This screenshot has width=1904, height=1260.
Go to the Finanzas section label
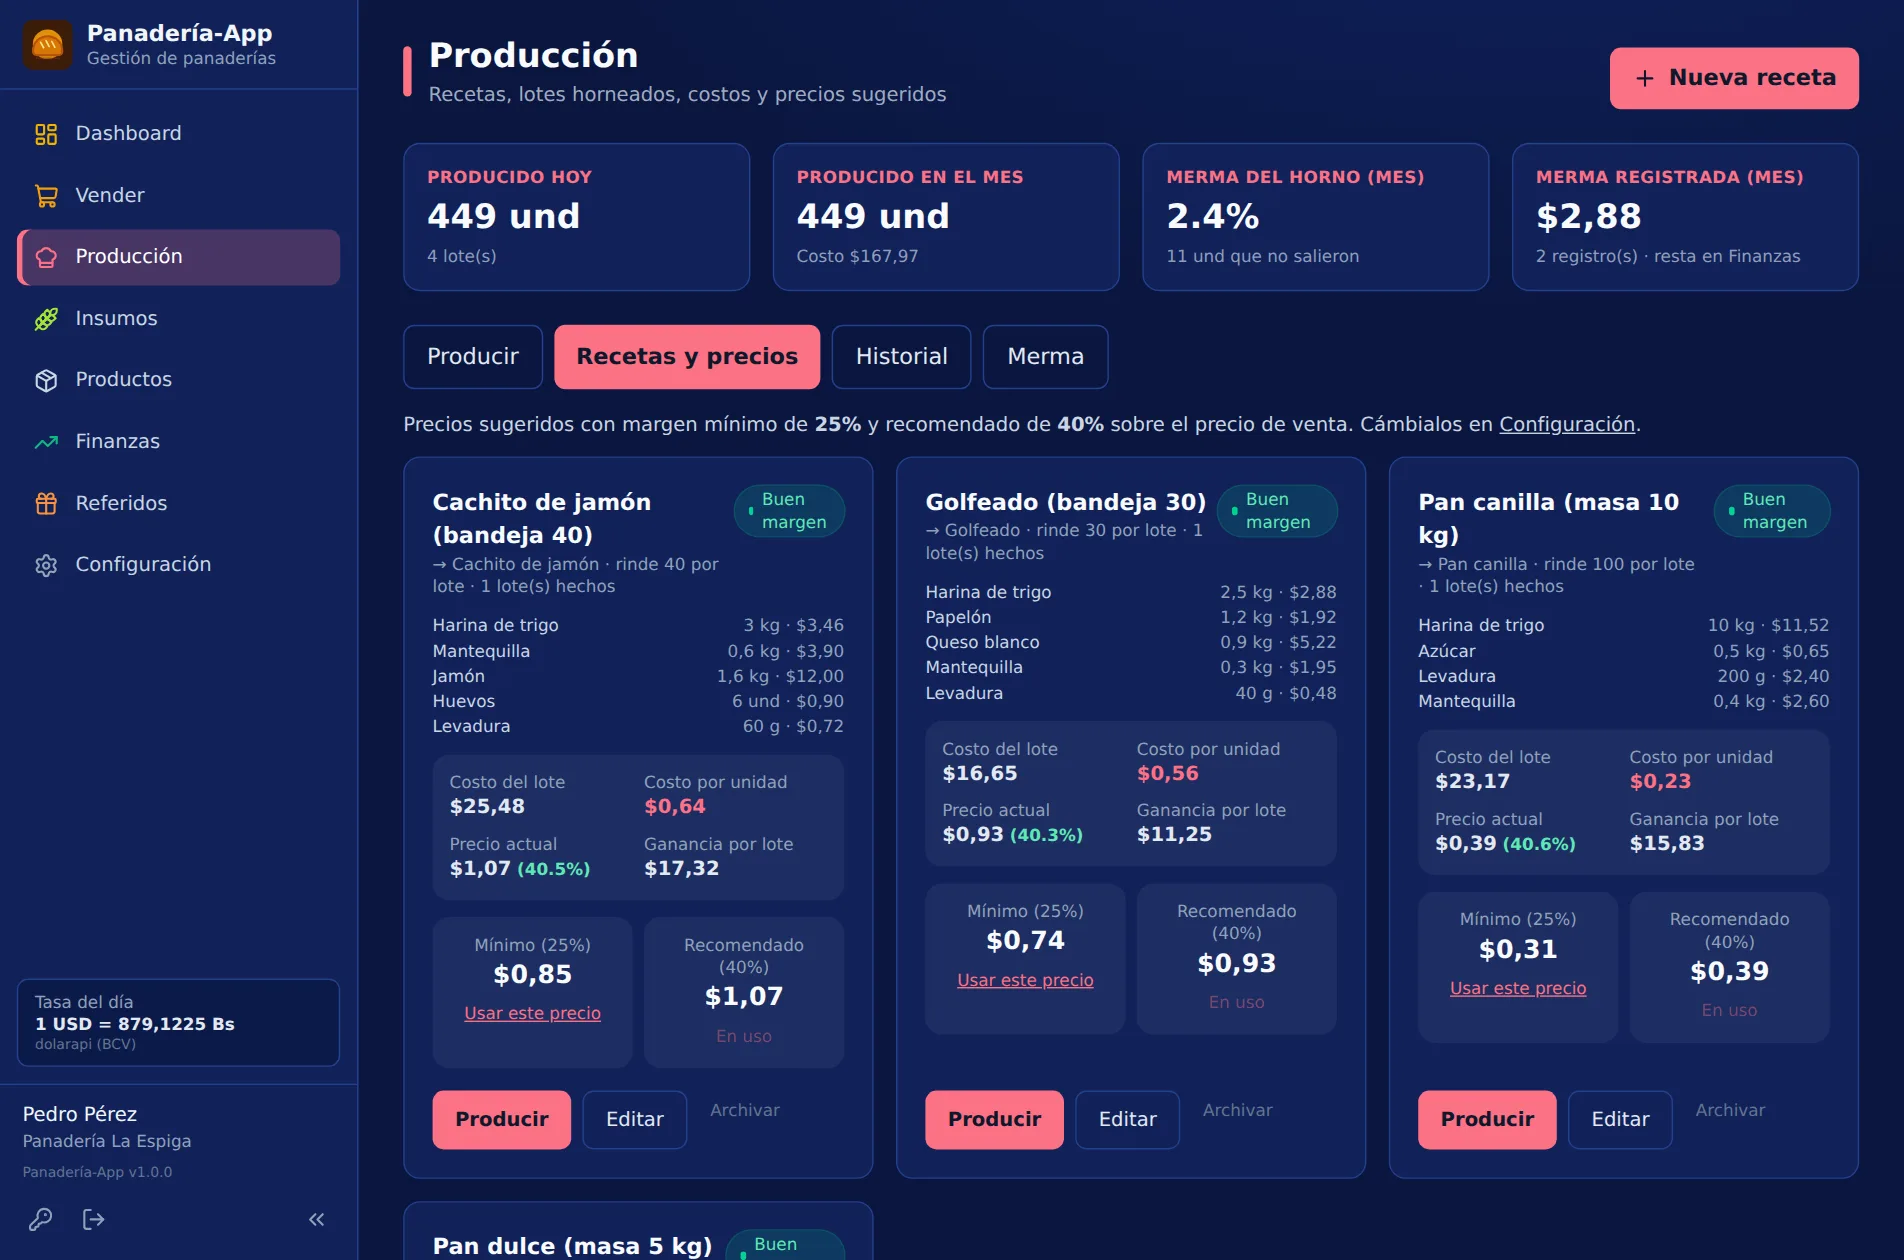118,442
